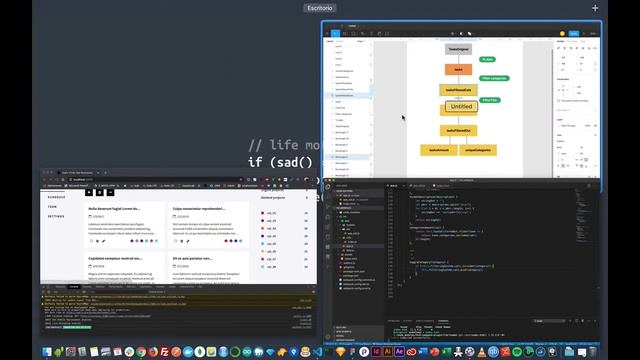The width and height of the screenshot is (640, 360).
Task: Add a new desktop with plus button
Action: (x=595, y=8)
